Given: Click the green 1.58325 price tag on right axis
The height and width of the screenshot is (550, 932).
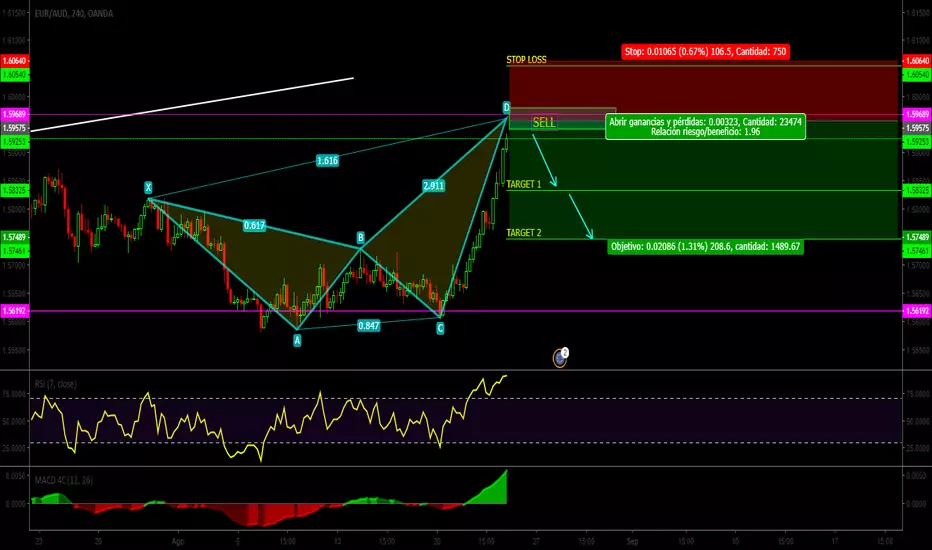Looking at the screenshot, I should 917,190.
